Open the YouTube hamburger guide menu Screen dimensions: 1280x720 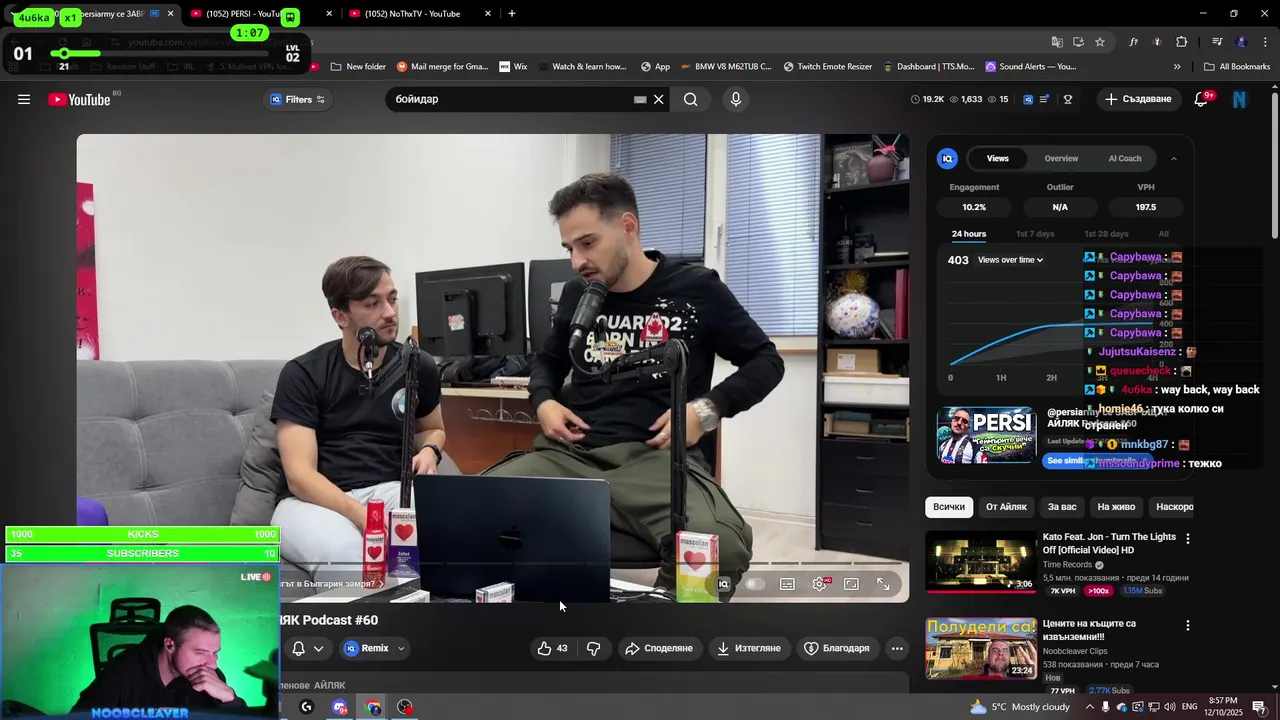point(24,99)
